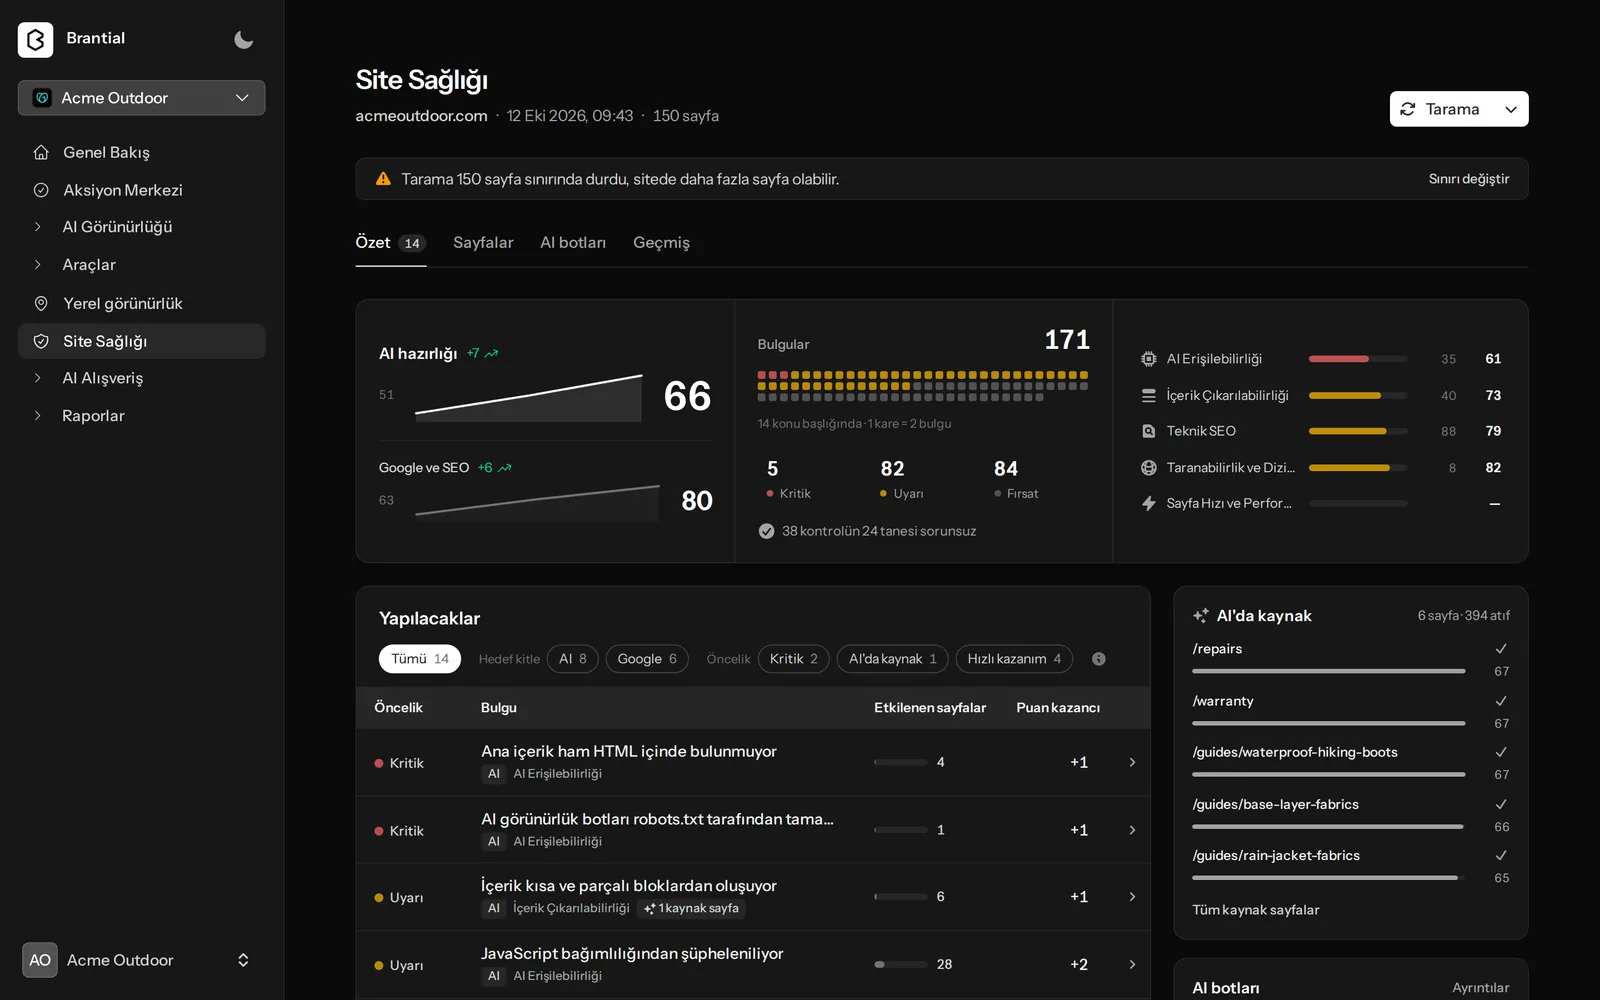Click Sınırı değiştir link

coord(1468,179)
